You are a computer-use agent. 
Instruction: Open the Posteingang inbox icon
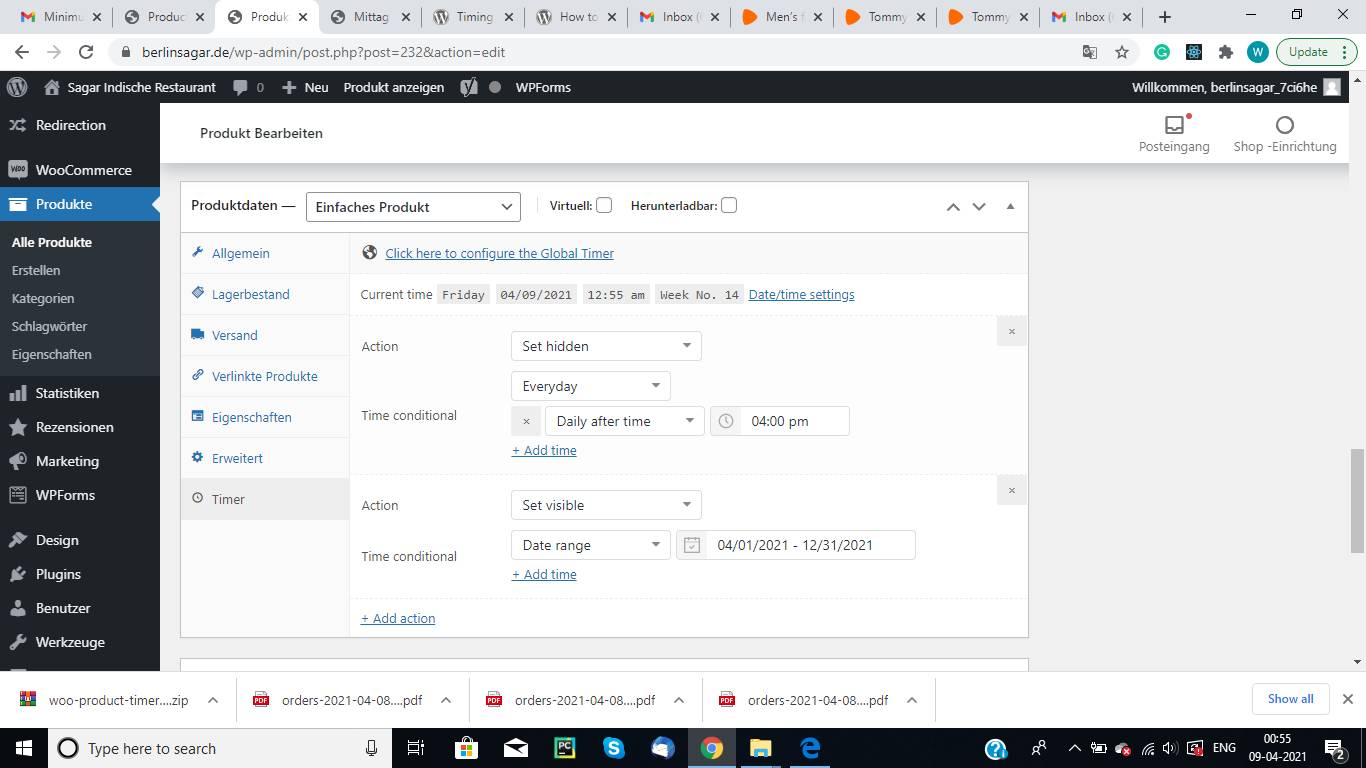tap(1174, 125)
